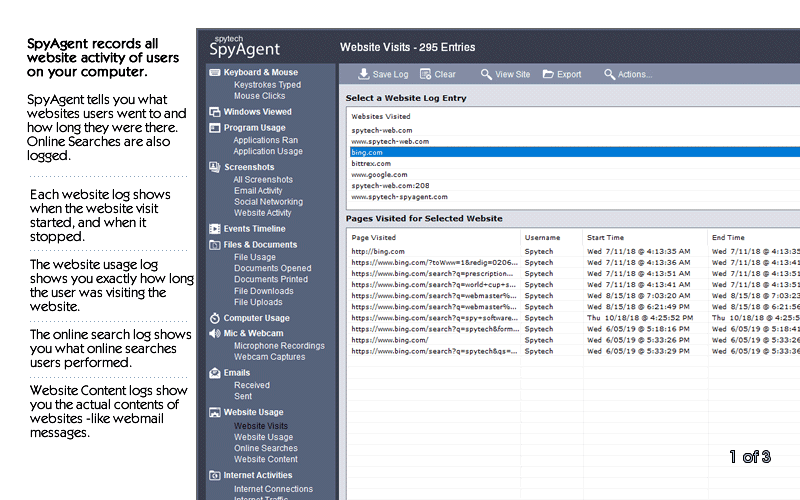Screen dimensions: 800x500
Task: Open Microphone Recordings
Action: [279, 346]
